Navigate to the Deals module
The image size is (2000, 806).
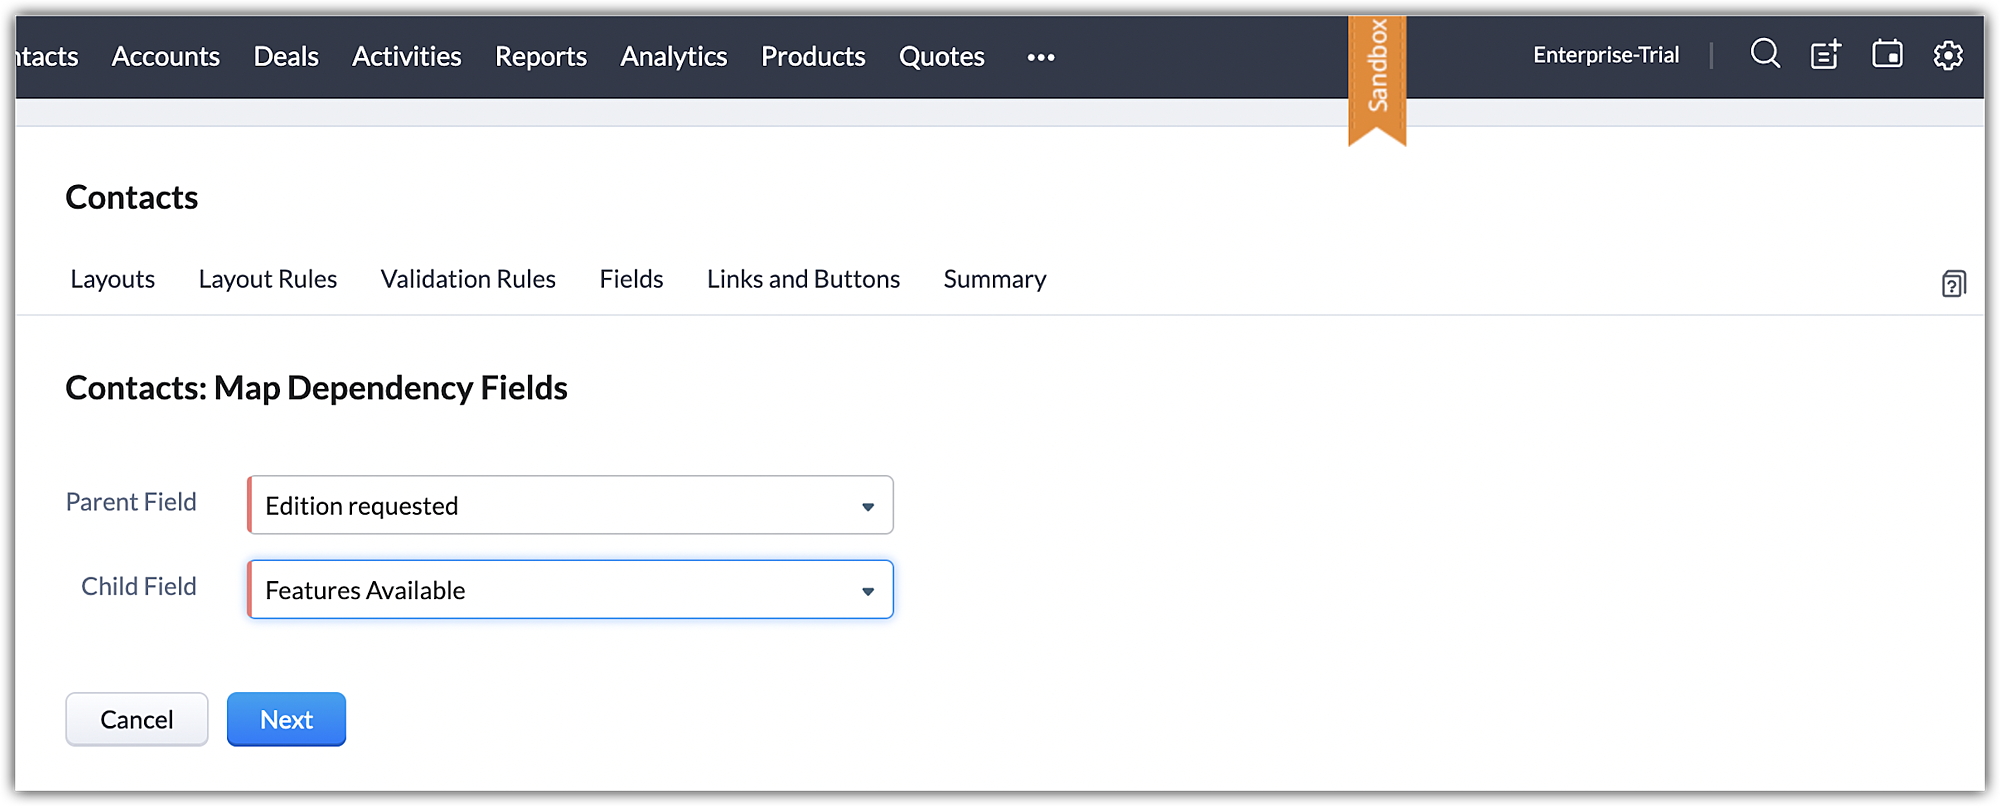[x=286, y=57]
